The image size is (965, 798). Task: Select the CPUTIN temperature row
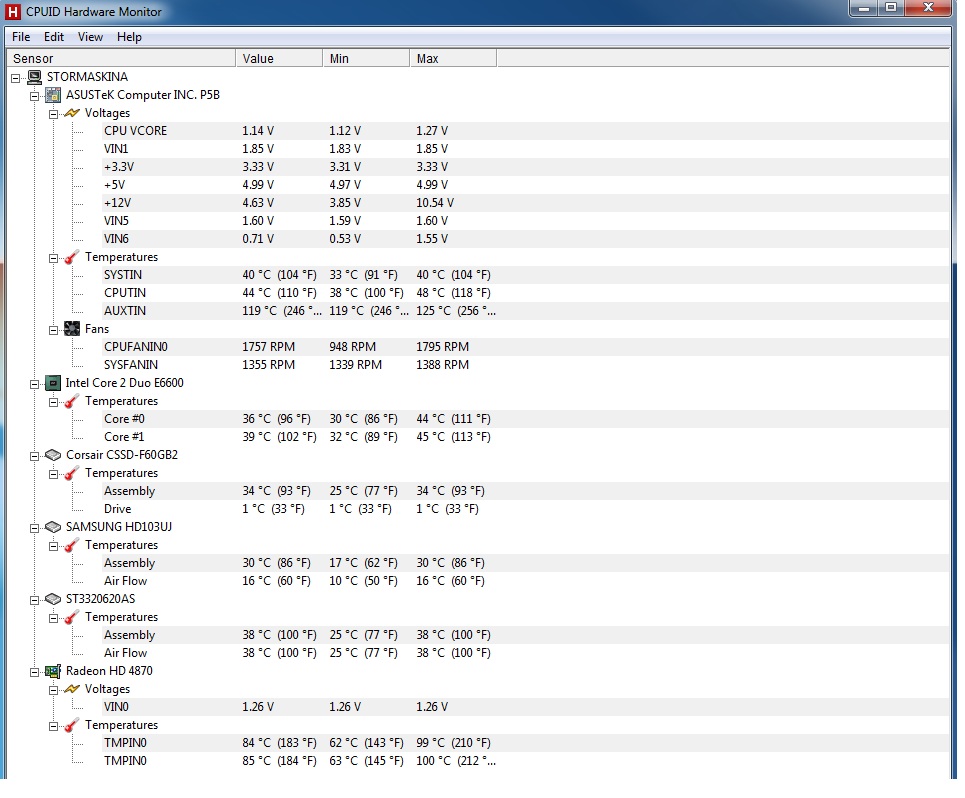point(526,293)
